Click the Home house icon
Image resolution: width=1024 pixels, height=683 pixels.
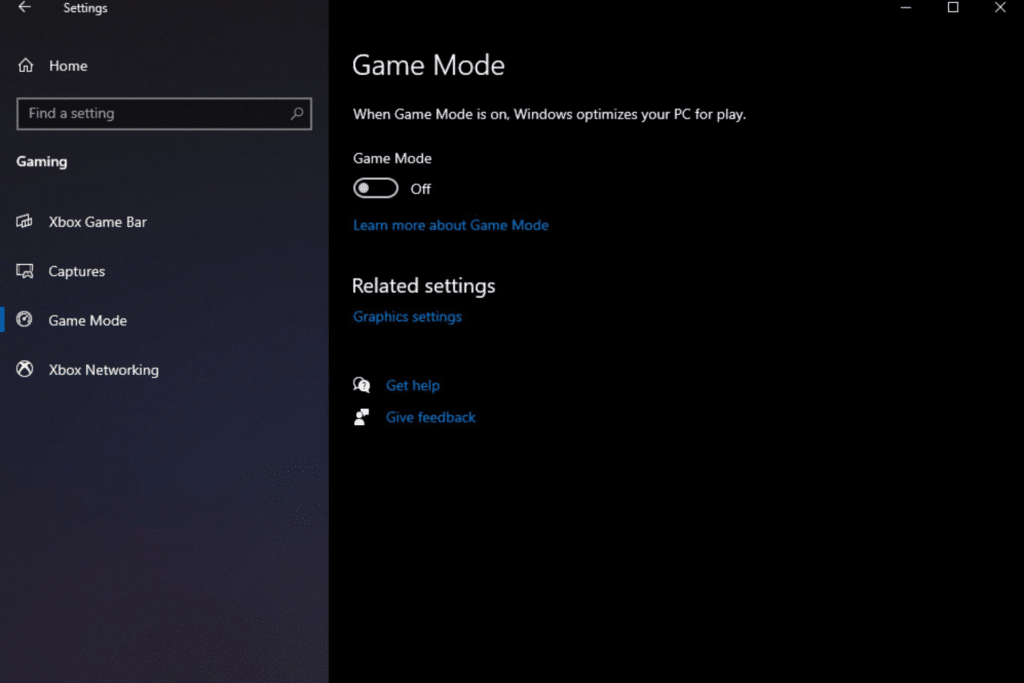[x=25, y=65]
